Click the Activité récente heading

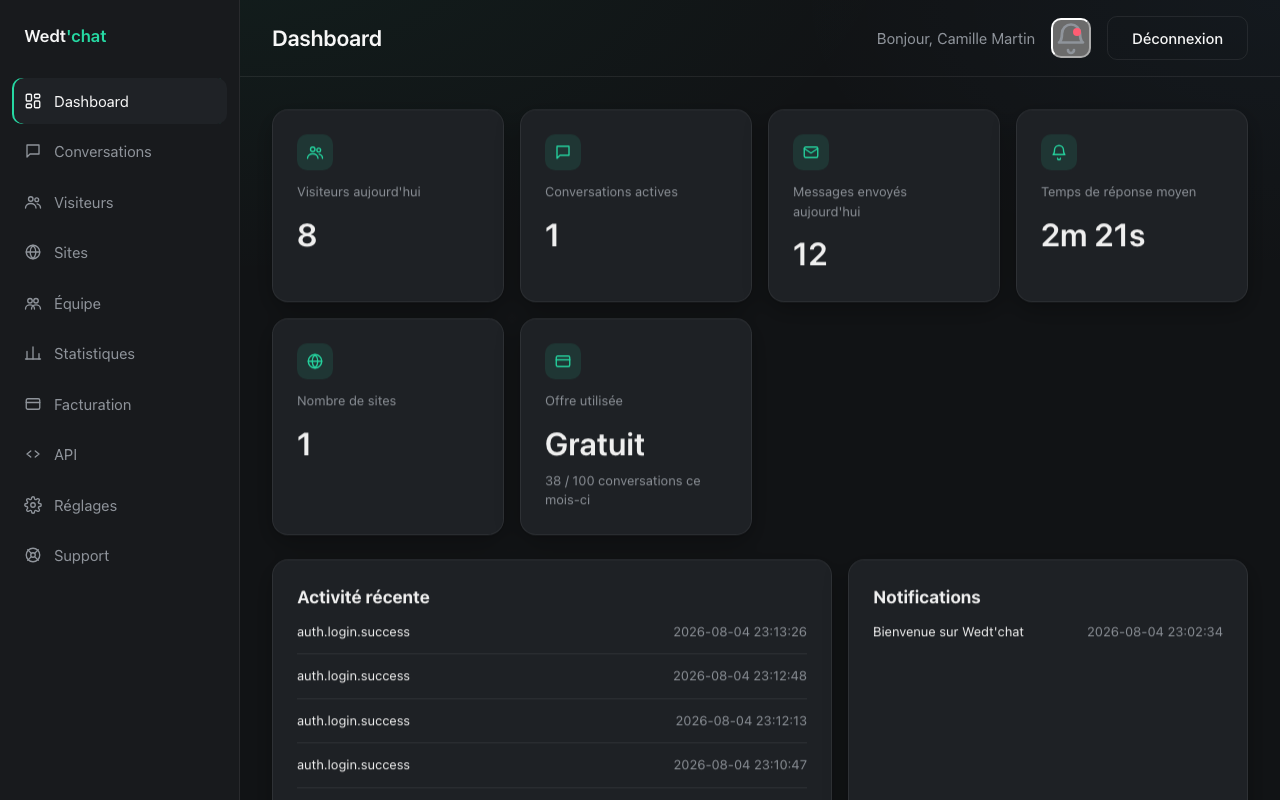tap(363, 597)
